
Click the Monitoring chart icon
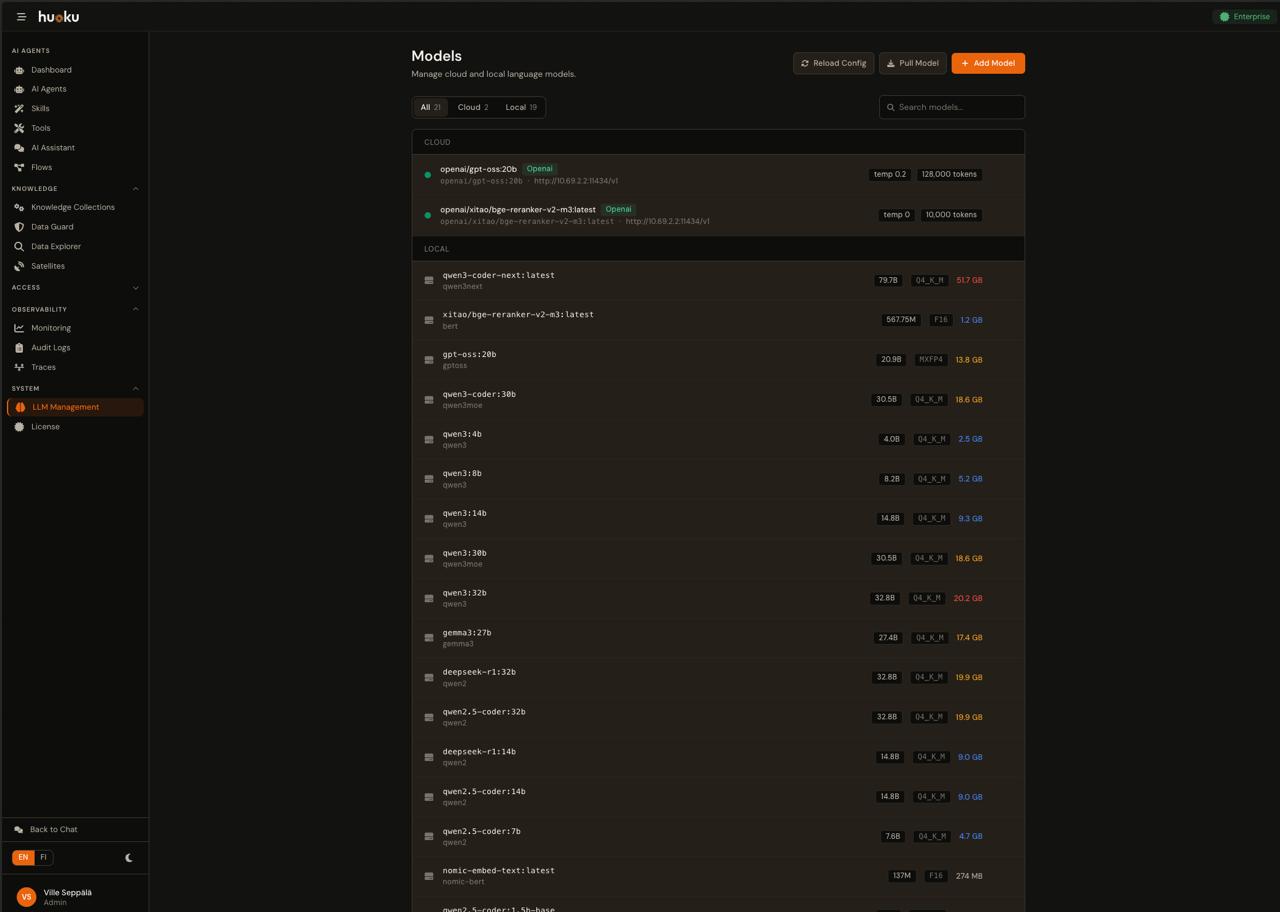[19, 328]
